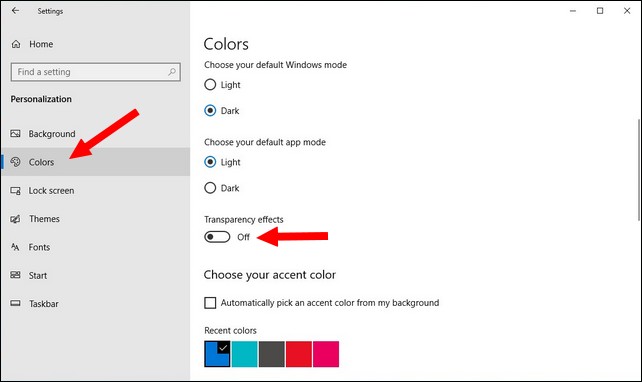Pick the red recent color swatch
The image size is (642, 382).
click(x=299, y=354)
